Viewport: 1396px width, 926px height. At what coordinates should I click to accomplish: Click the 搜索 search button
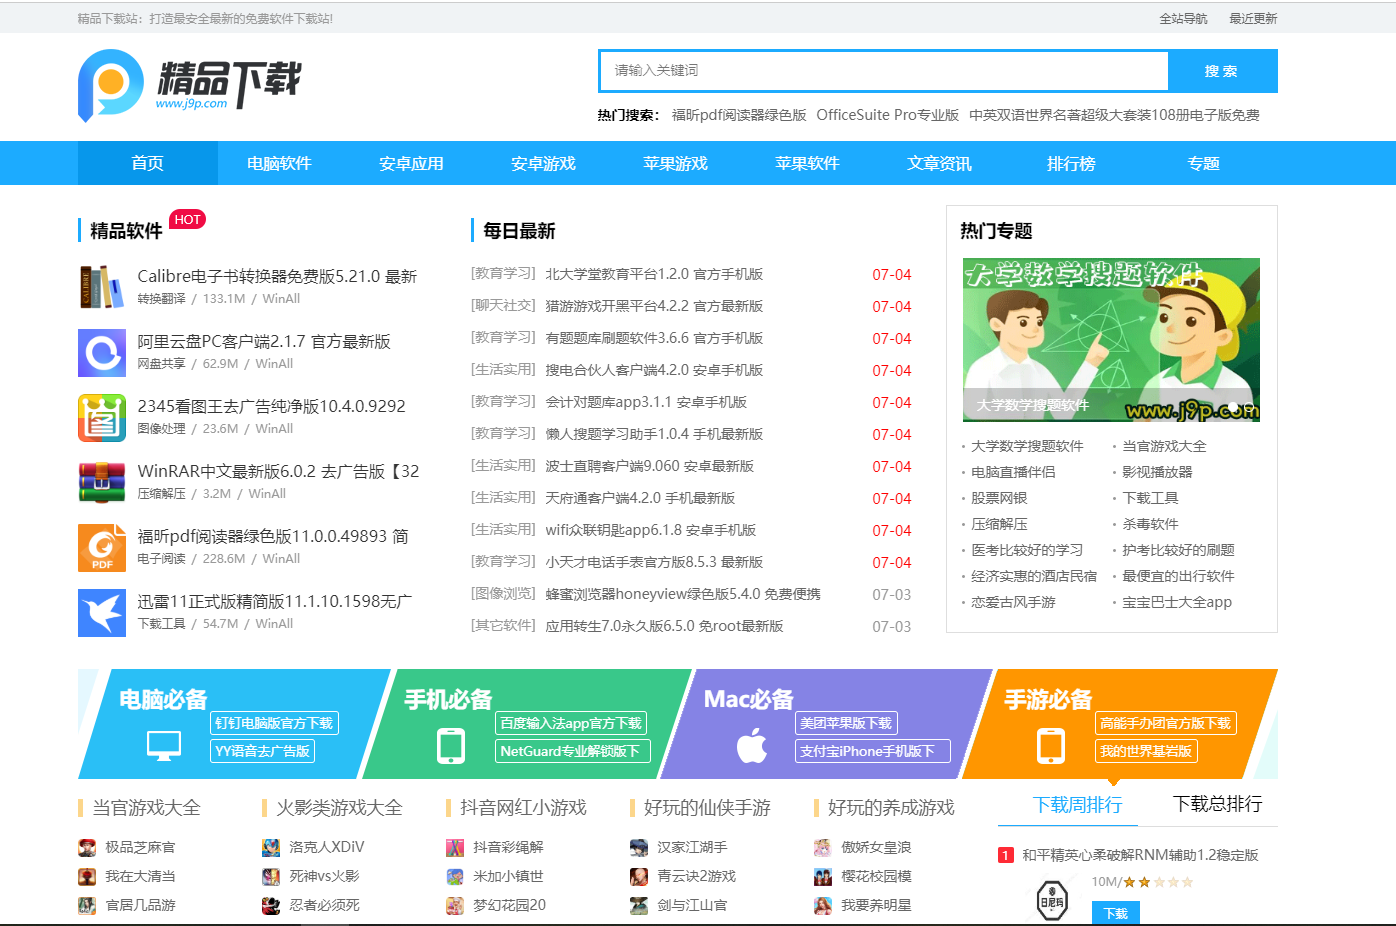pos(1222,71)
